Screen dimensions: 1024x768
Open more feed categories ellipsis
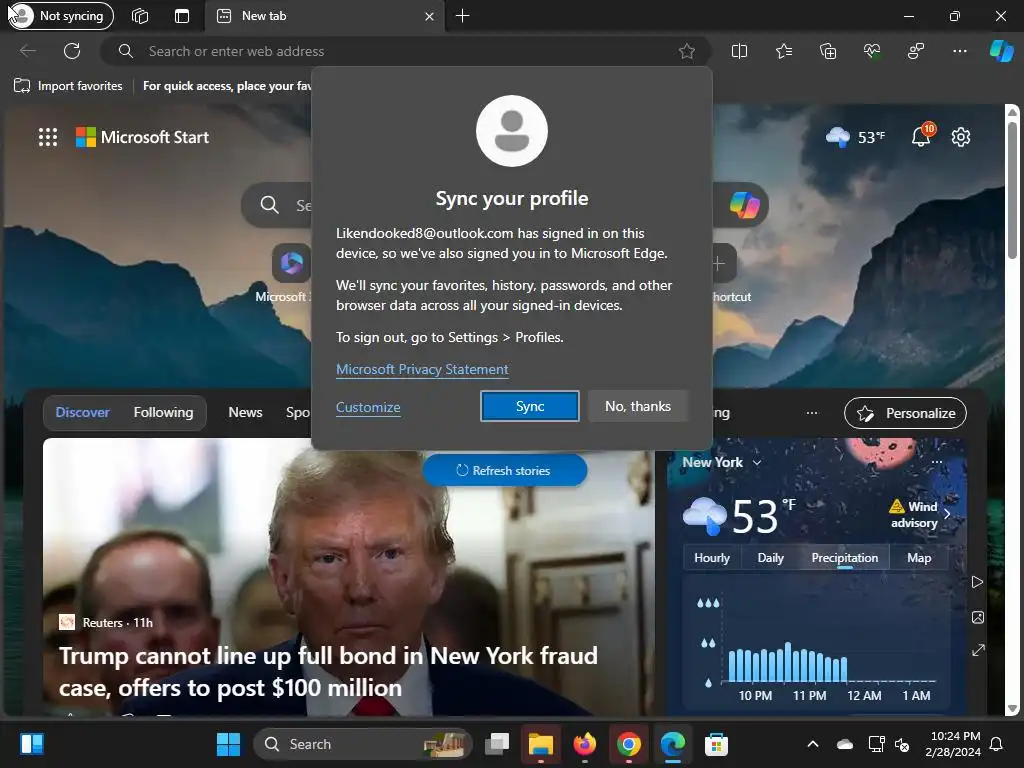coord(812,413)
